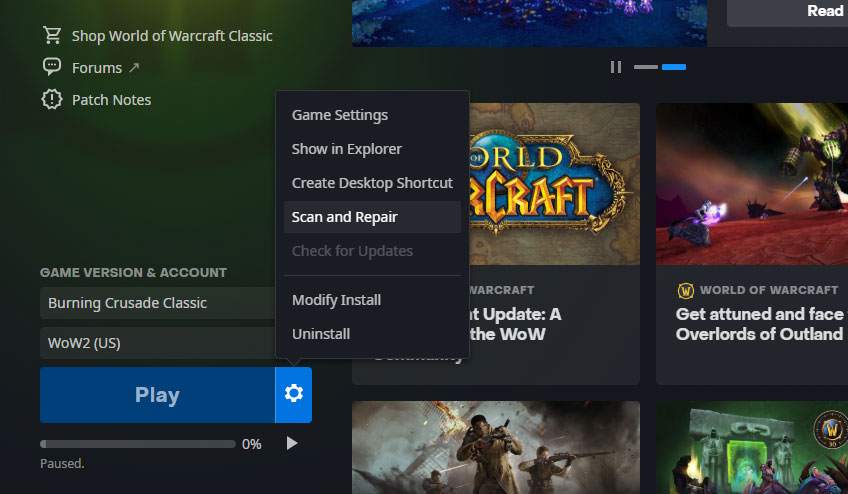Select Game Settings from the options menu
Viewport: 848px width, 494px height.
(372, 115)
